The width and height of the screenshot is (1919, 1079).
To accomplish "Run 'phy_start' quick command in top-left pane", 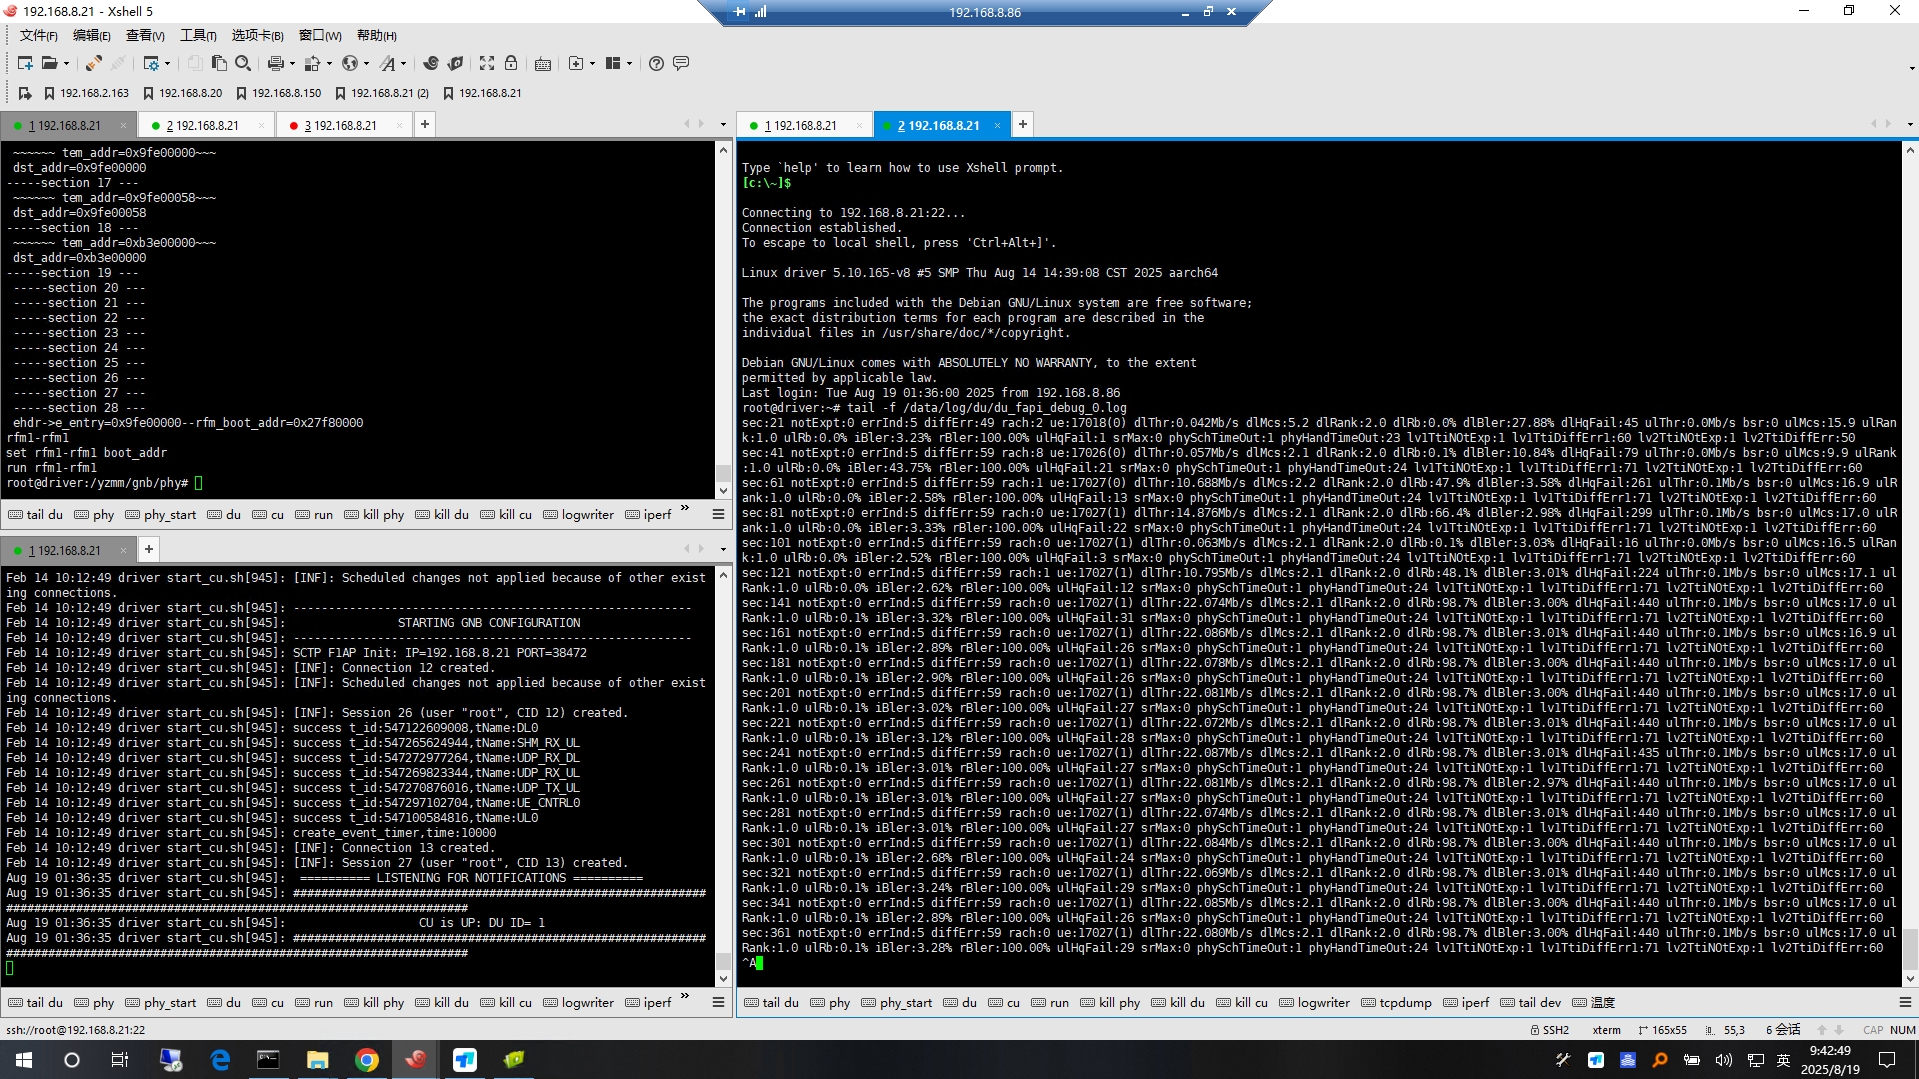I will [x=161, y=514].
